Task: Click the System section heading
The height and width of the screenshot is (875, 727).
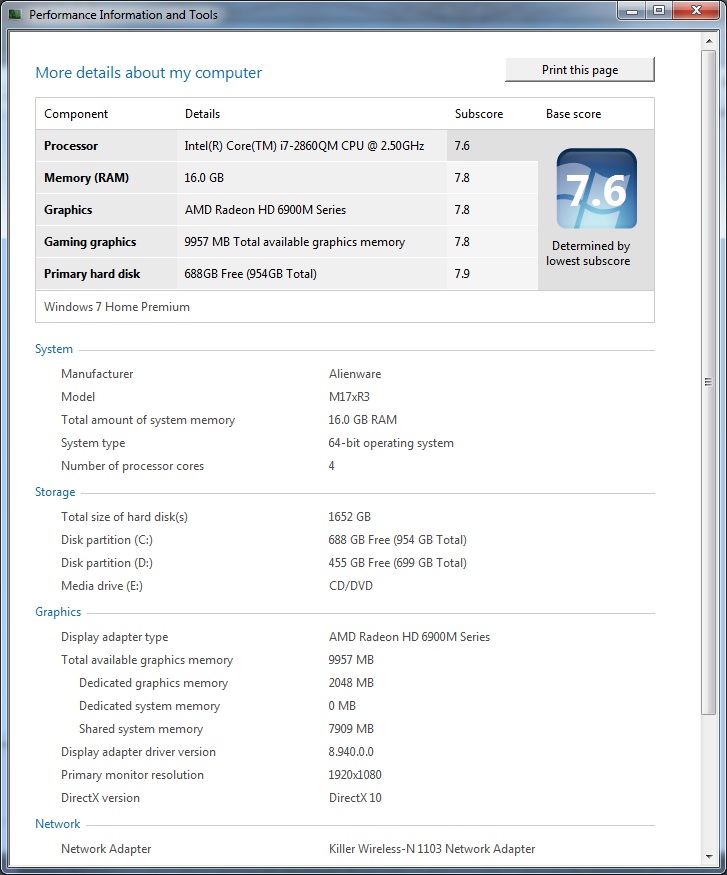Action: (54, 349)
